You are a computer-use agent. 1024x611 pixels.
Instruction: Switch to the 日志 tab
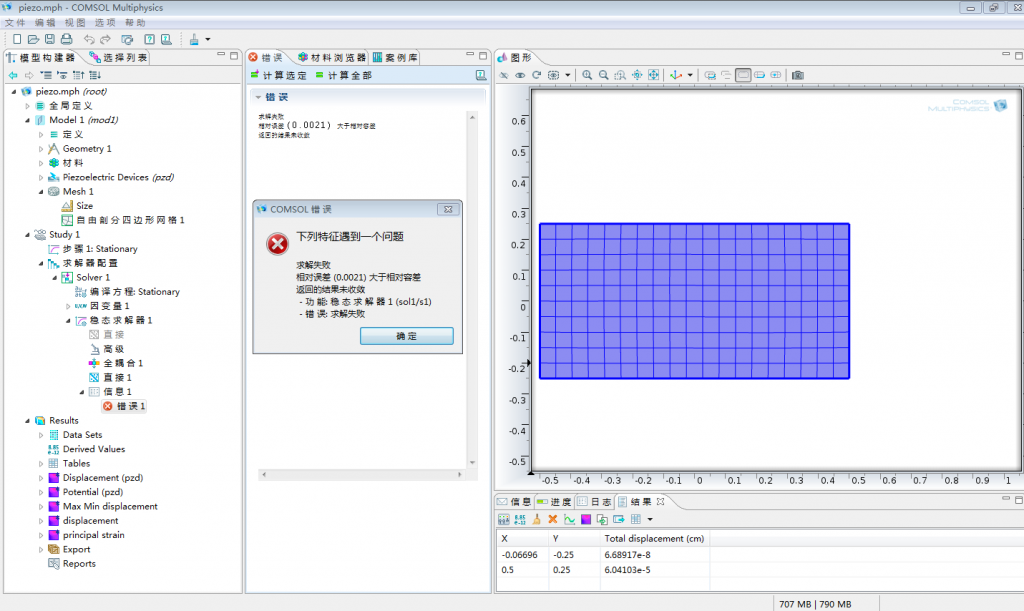click(x=595, y=501)
